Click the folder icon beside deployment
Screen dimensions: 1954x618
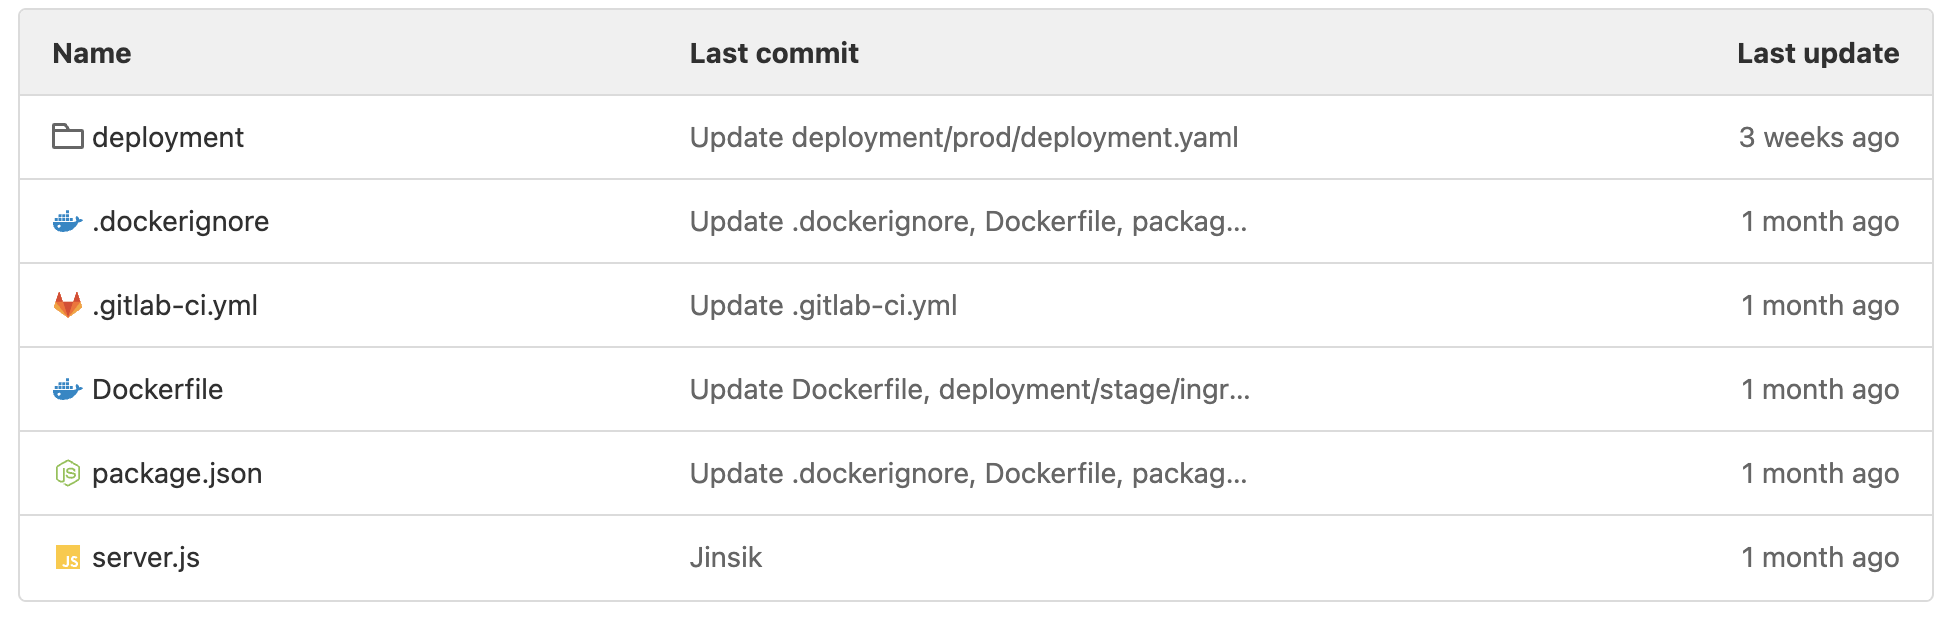pyautogui.click(x=67, y=137)
